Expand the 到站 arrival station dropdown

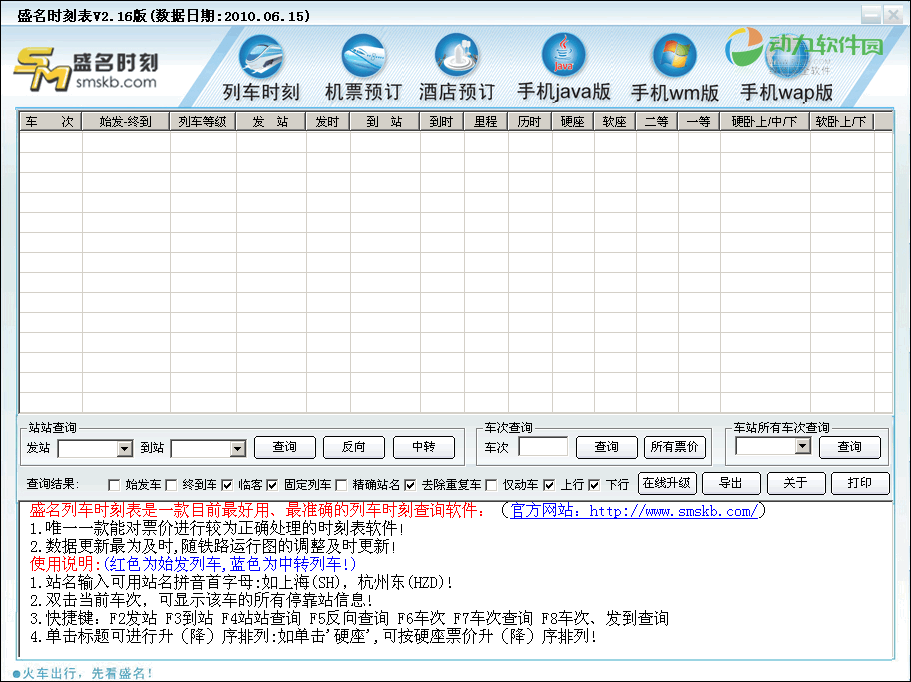point(237,449)
